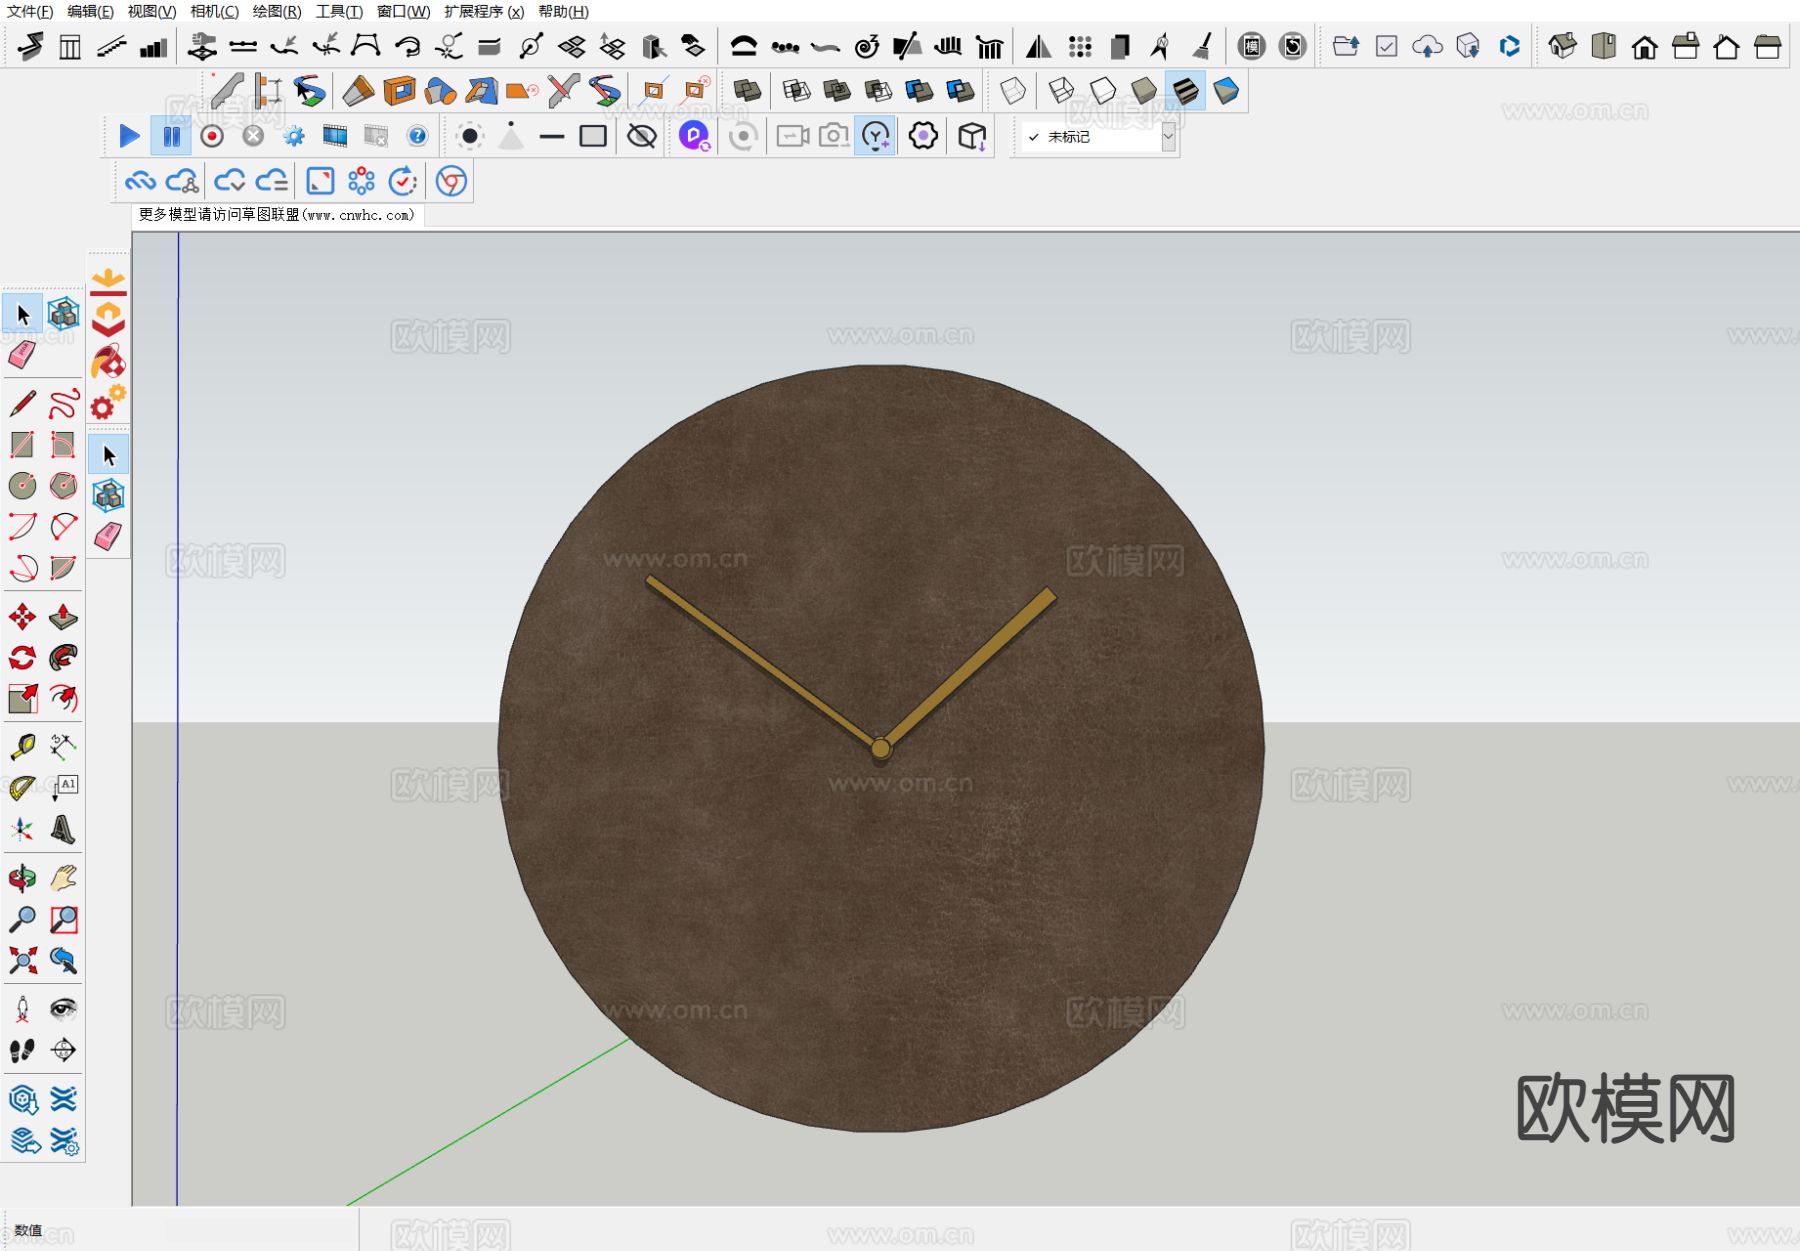
Task: Choose the 3D Text tool
Action: pyautogui.click(x=63, y=829)
